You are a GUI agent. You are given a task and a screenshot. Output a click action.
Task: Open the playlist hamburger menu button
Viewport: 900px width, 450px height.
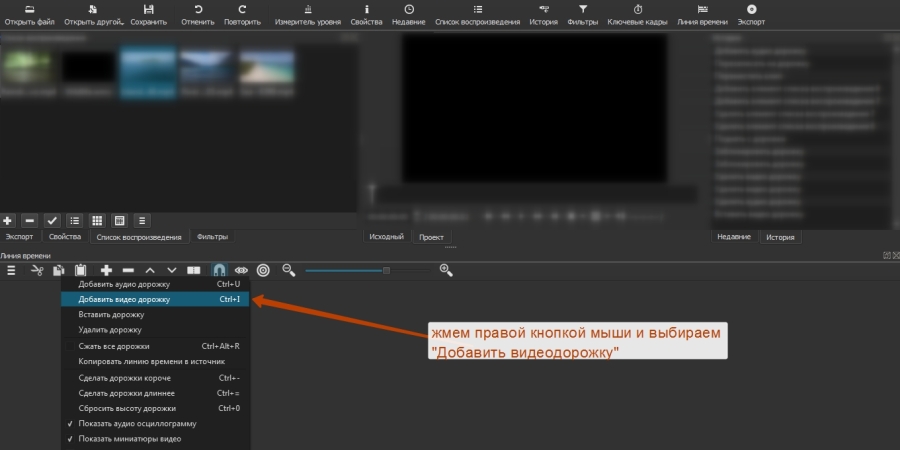[142, 220]
